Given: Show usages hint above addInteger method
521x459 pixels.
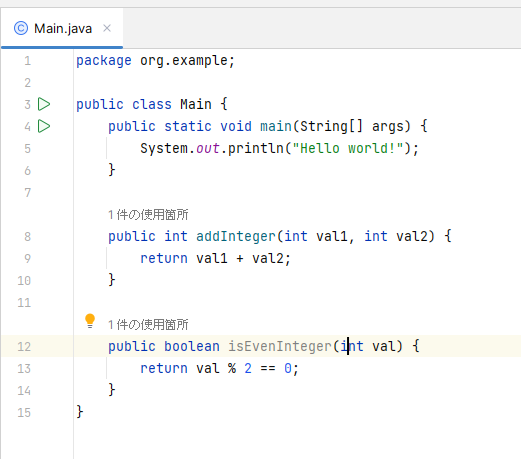Looking at the screenshot, I should click(x=148, y=215).
